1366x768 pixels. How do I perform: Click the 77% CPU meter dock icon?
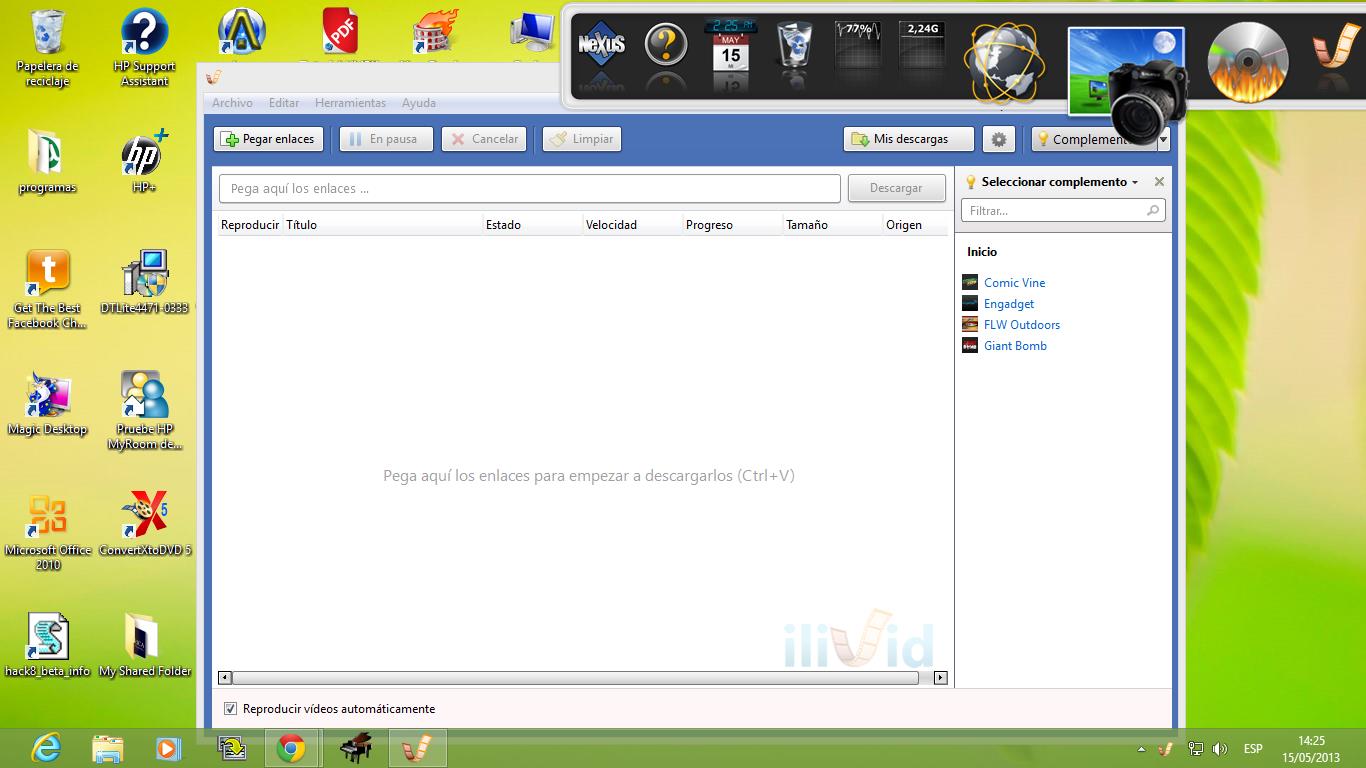[x=858, y=44]
